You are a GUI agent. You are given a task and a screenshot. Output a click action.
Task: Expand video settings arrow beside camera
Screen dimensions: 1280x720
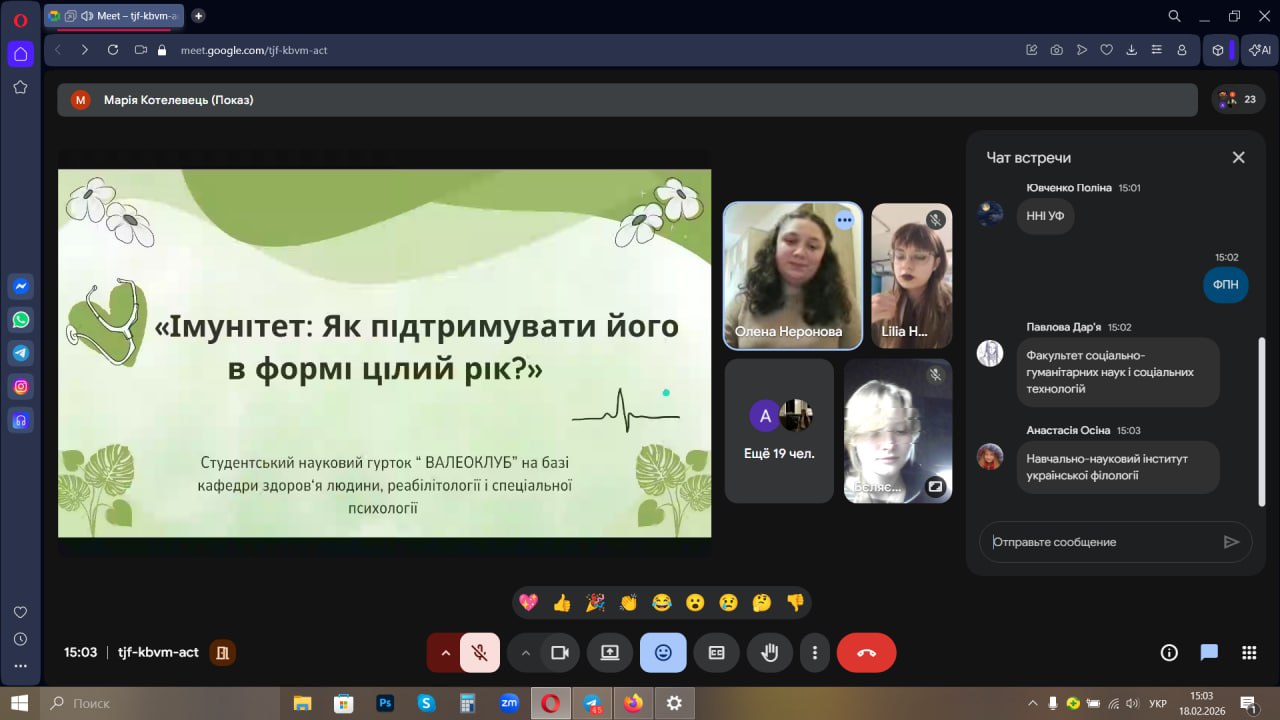click(525, 653)
